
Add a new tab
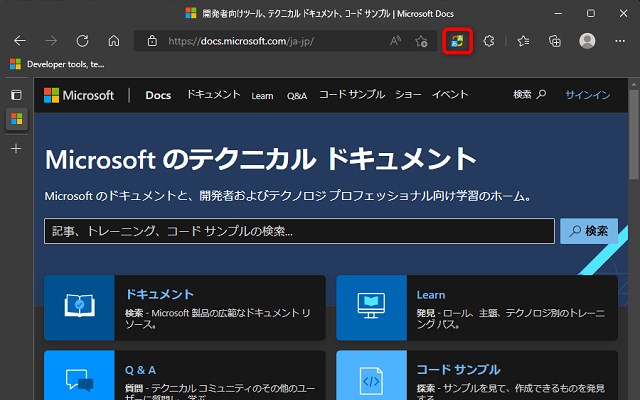point(16,149)
